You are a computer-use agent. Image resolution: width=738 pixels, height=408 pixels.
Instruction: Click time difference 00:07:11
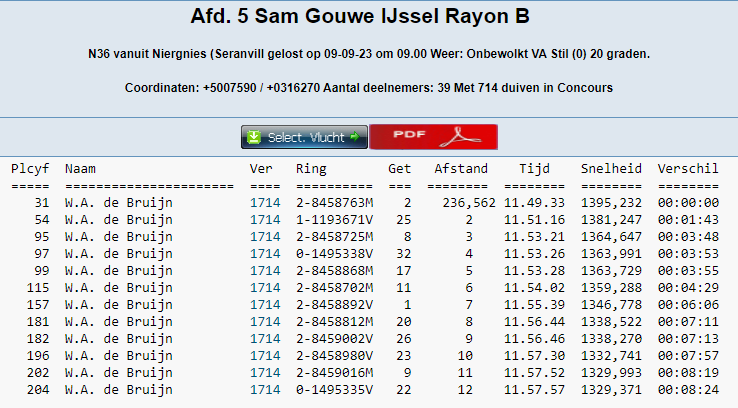pos(688,321)
